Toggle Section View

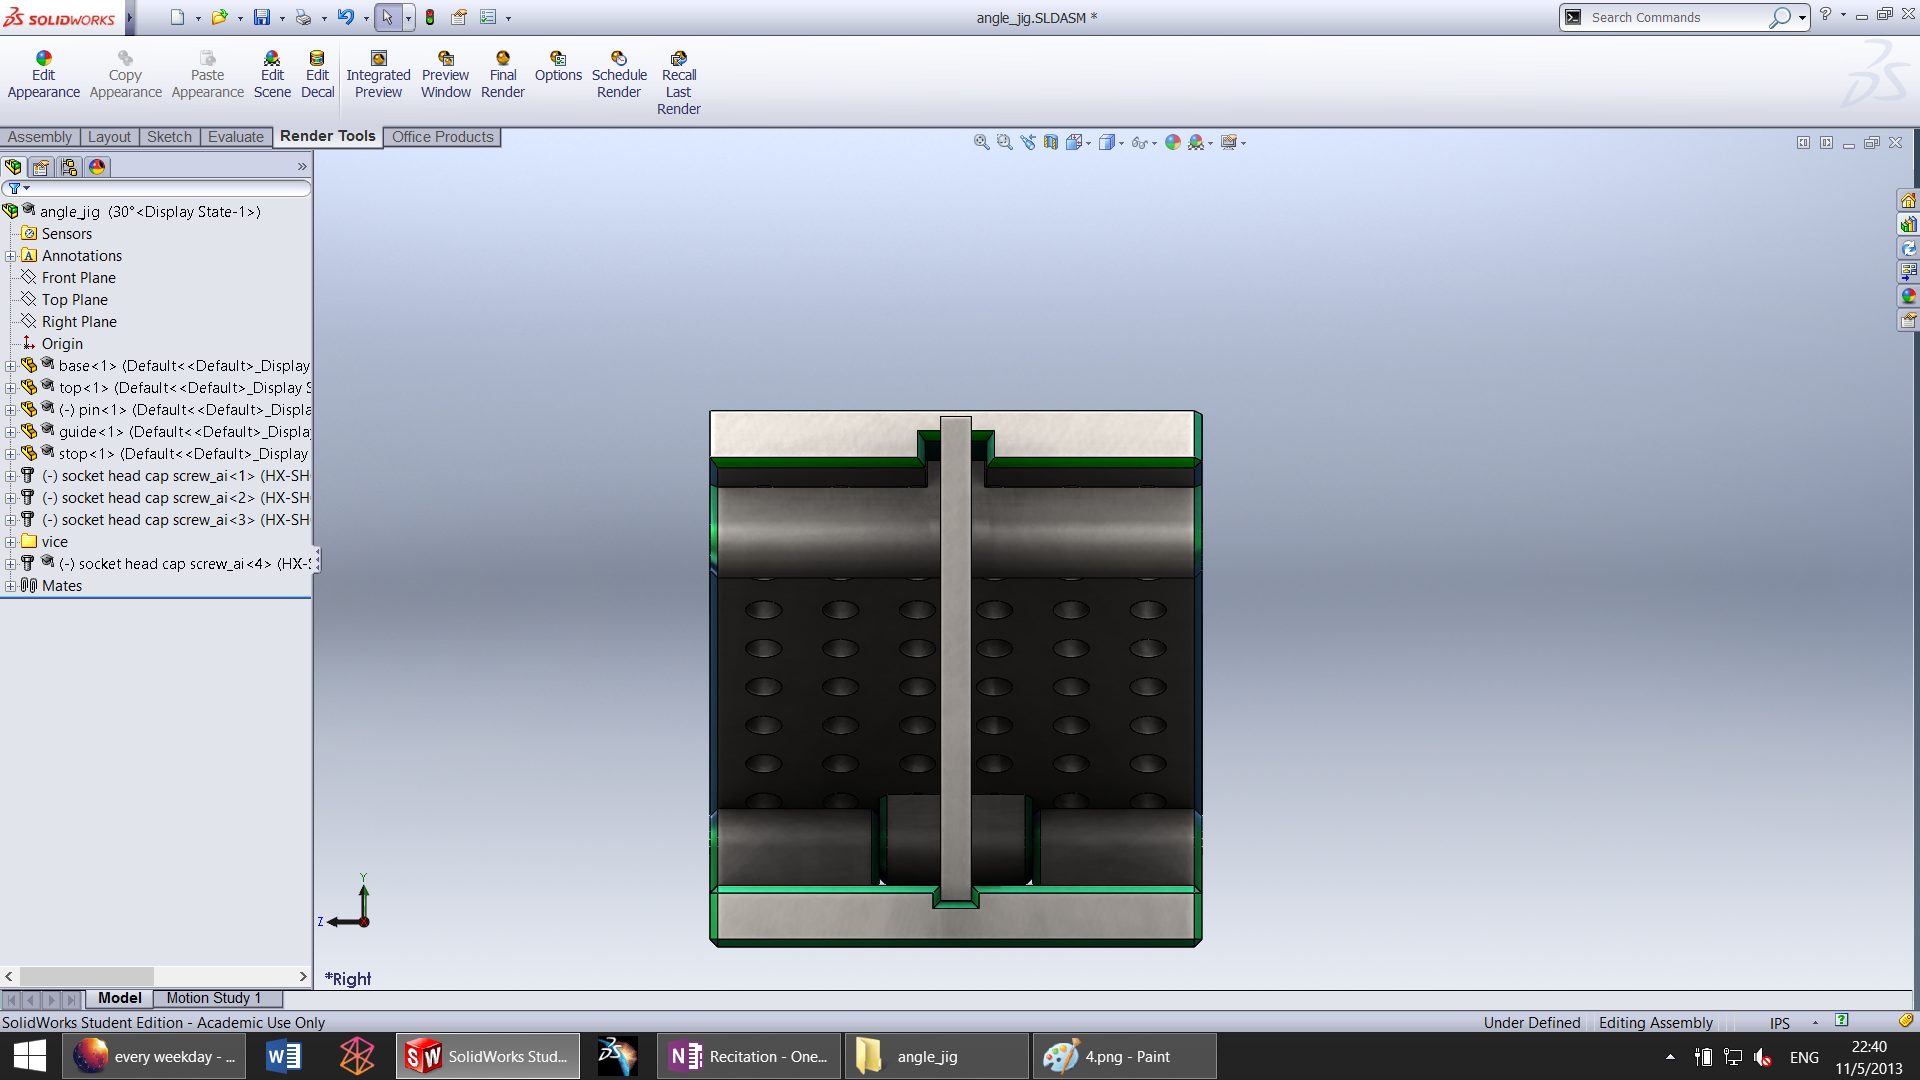(1050, 142)
